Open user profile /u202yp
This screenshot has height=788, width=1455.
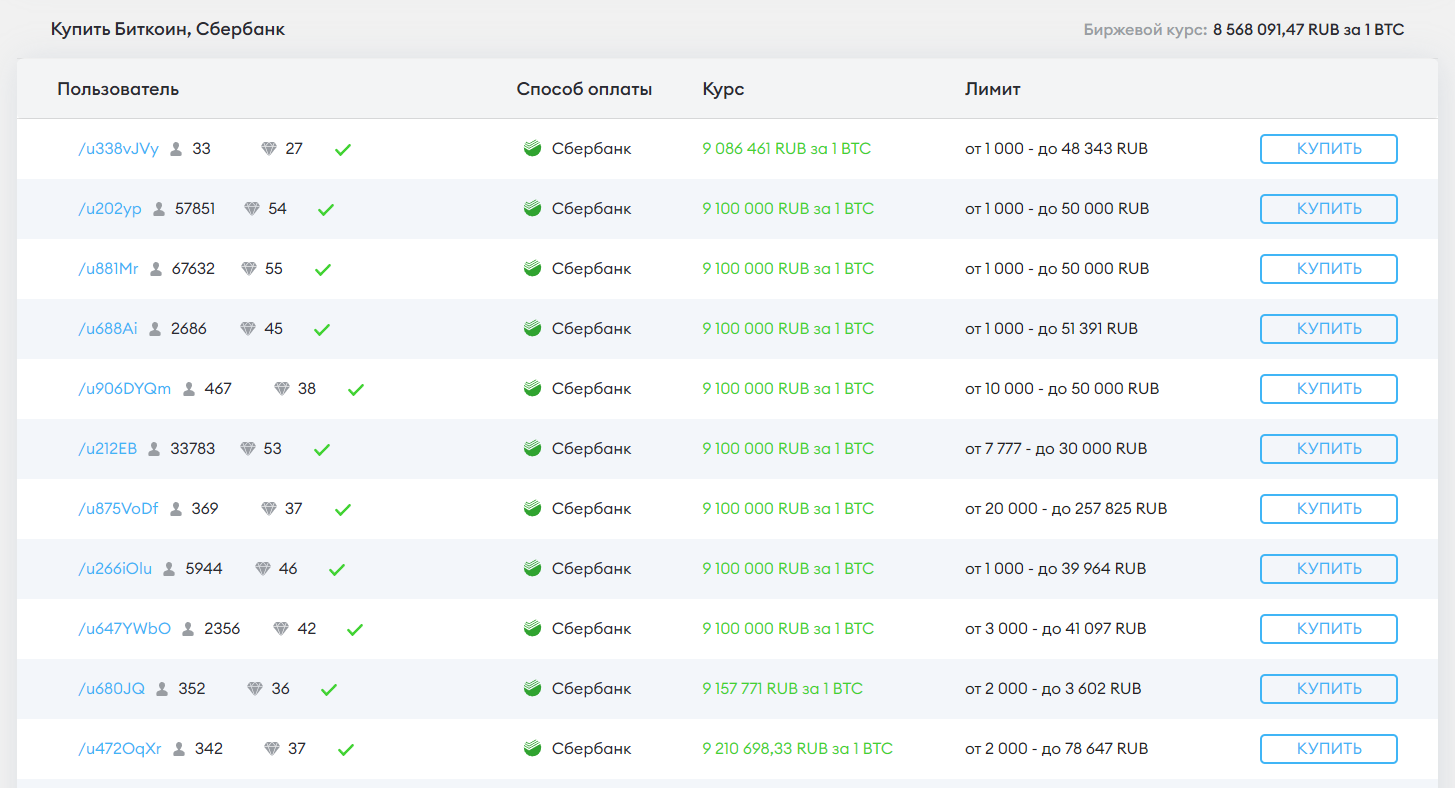[x=110, y=209]
